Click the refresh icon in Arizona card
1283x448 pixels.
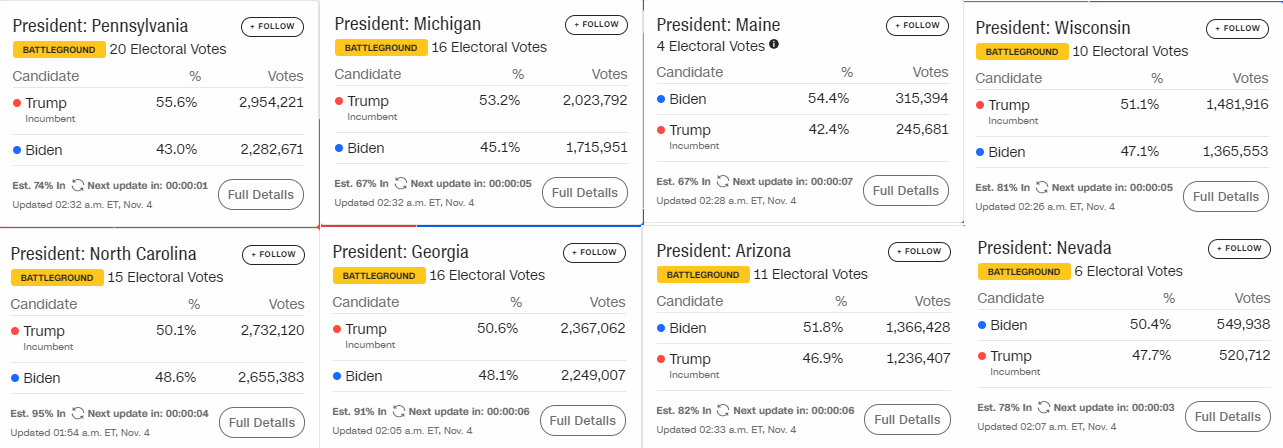tap(723, 410)
